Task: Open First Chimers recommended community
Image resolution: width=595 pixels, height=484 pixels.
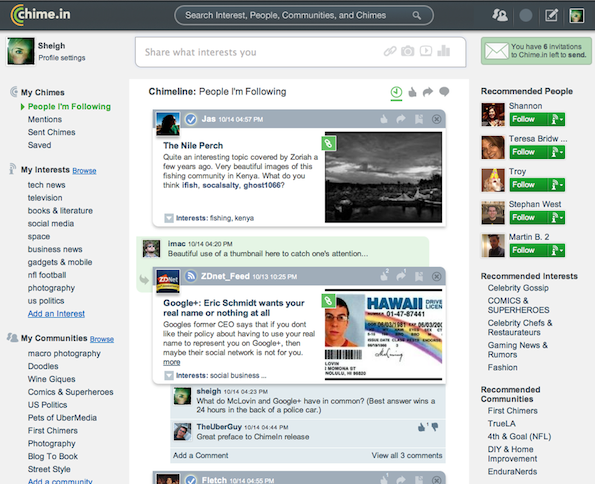Action: click(513, 411)
